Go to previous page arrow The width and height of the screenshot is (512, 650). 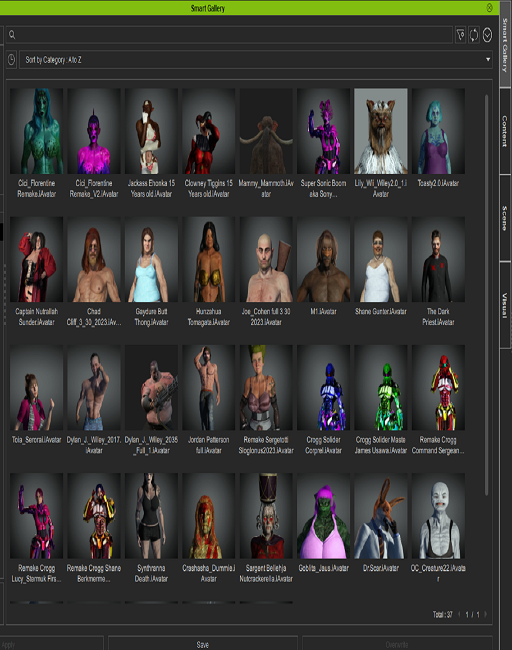pyautogui.click(x=459, y=614)
